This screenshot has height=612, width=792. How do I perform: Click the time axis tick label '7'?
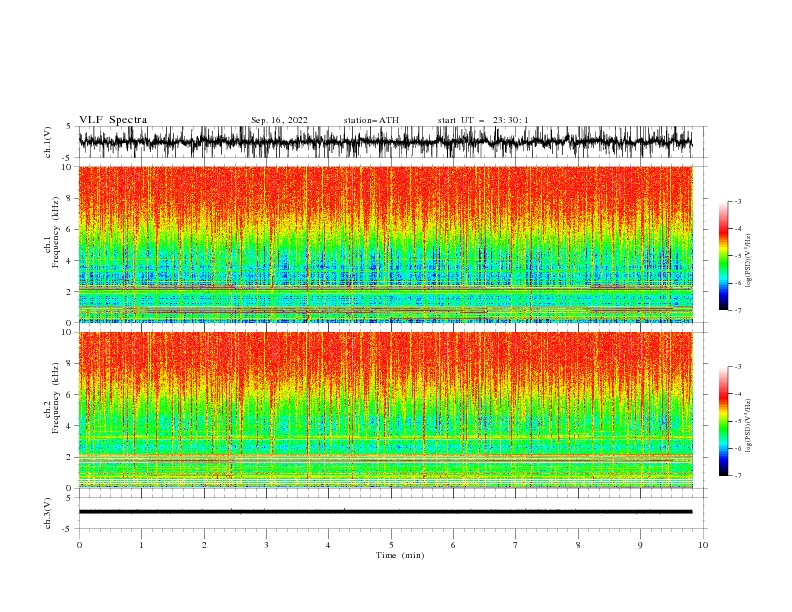(x=516, y=545)
